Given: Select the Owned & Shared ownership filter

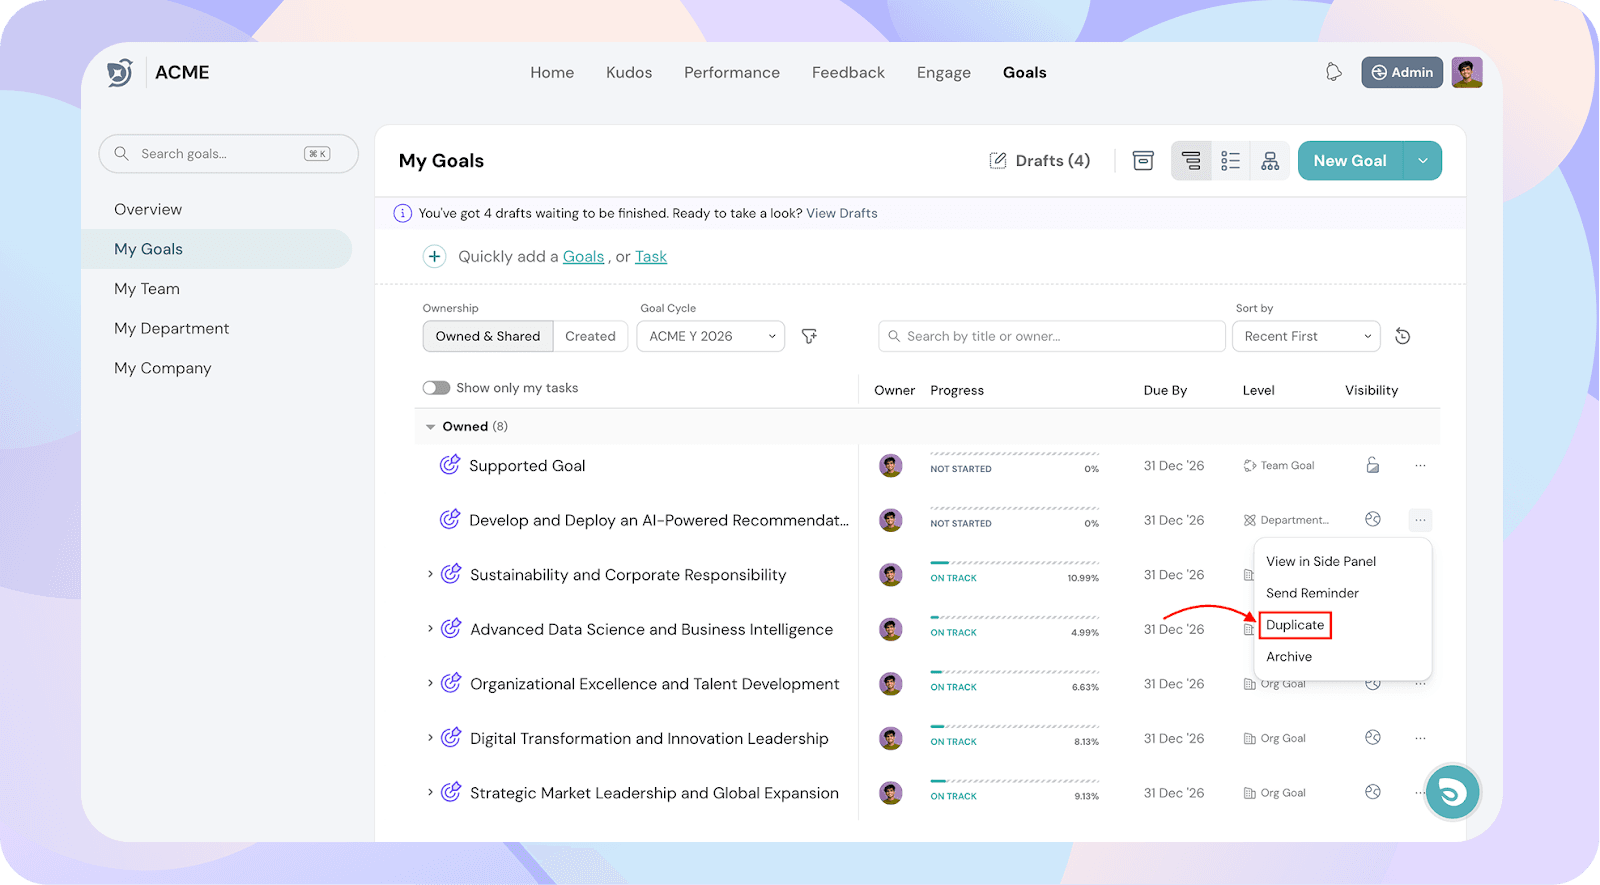Looking at the screenshot, I should [488, 336].
